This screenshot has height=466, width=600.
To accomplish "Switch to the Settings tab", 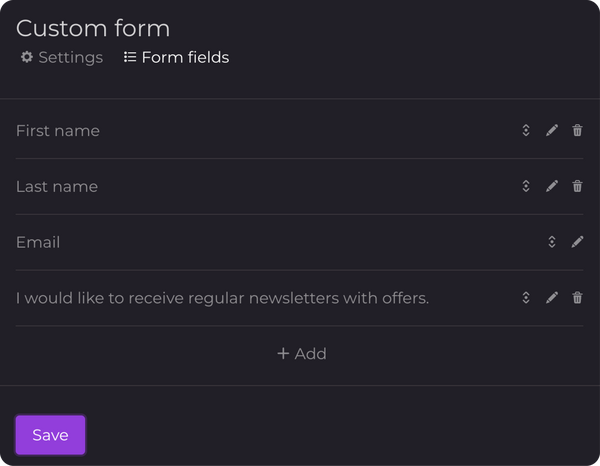I will point(62,58).
